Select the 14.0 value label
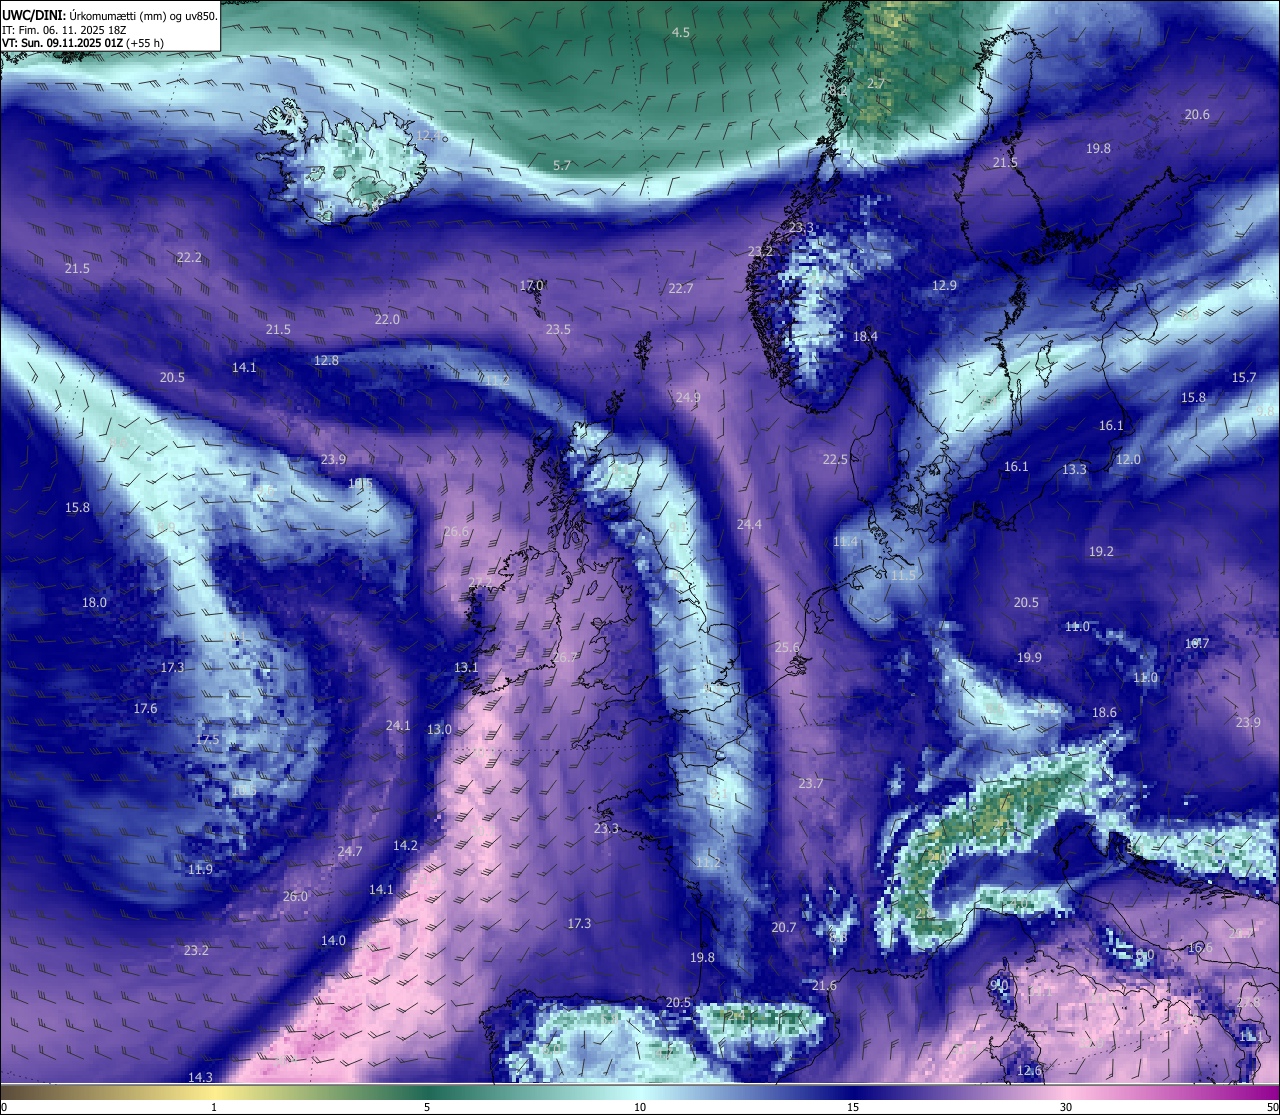The image size is (1280, 1115). click(x=333, y=941)
